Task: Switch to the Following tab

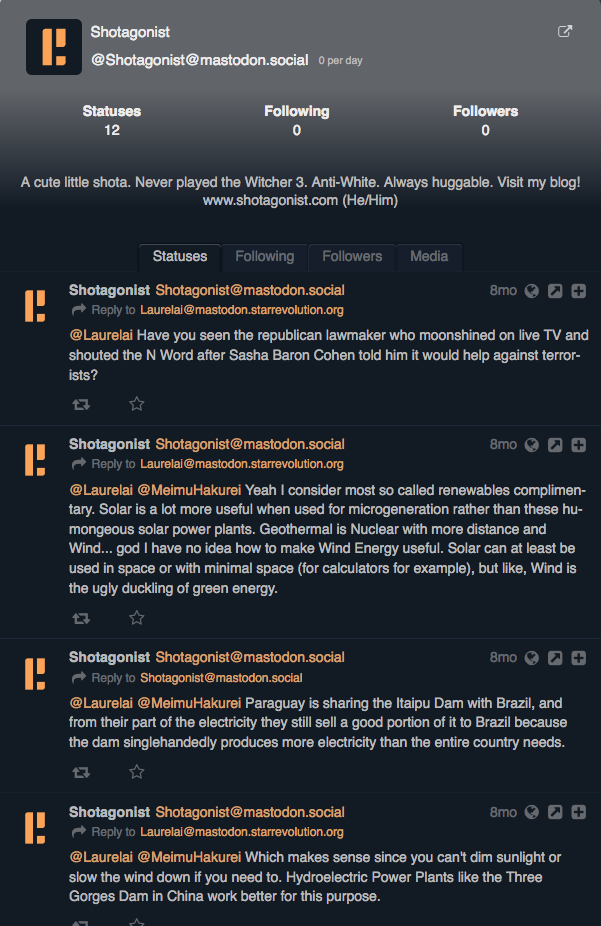Action: tap(264, 256)
